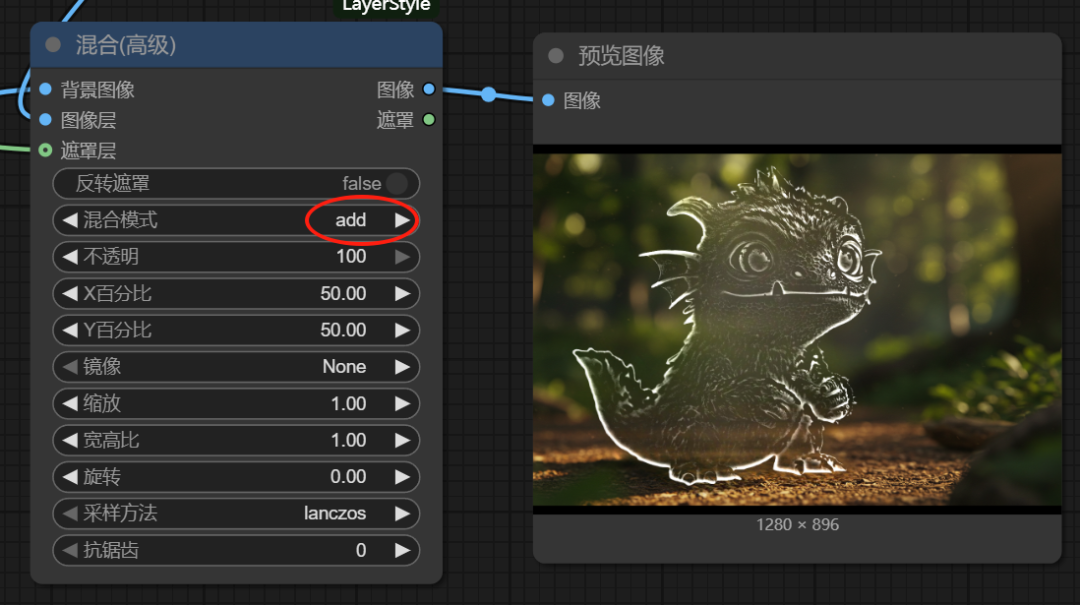1080x605 pixels.
Task: Decrease 缩放 with left arrow
Action: [x=70, y=403]
